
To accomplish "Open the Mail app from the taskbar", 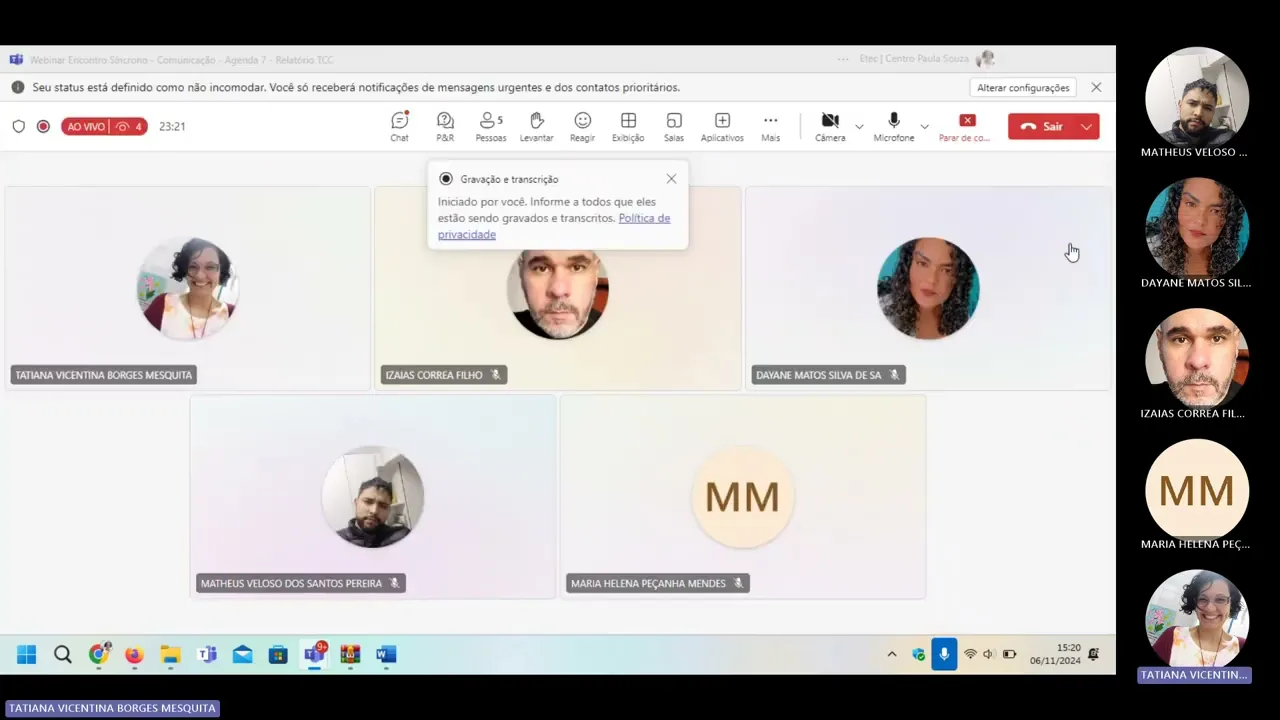I will 243,655.
